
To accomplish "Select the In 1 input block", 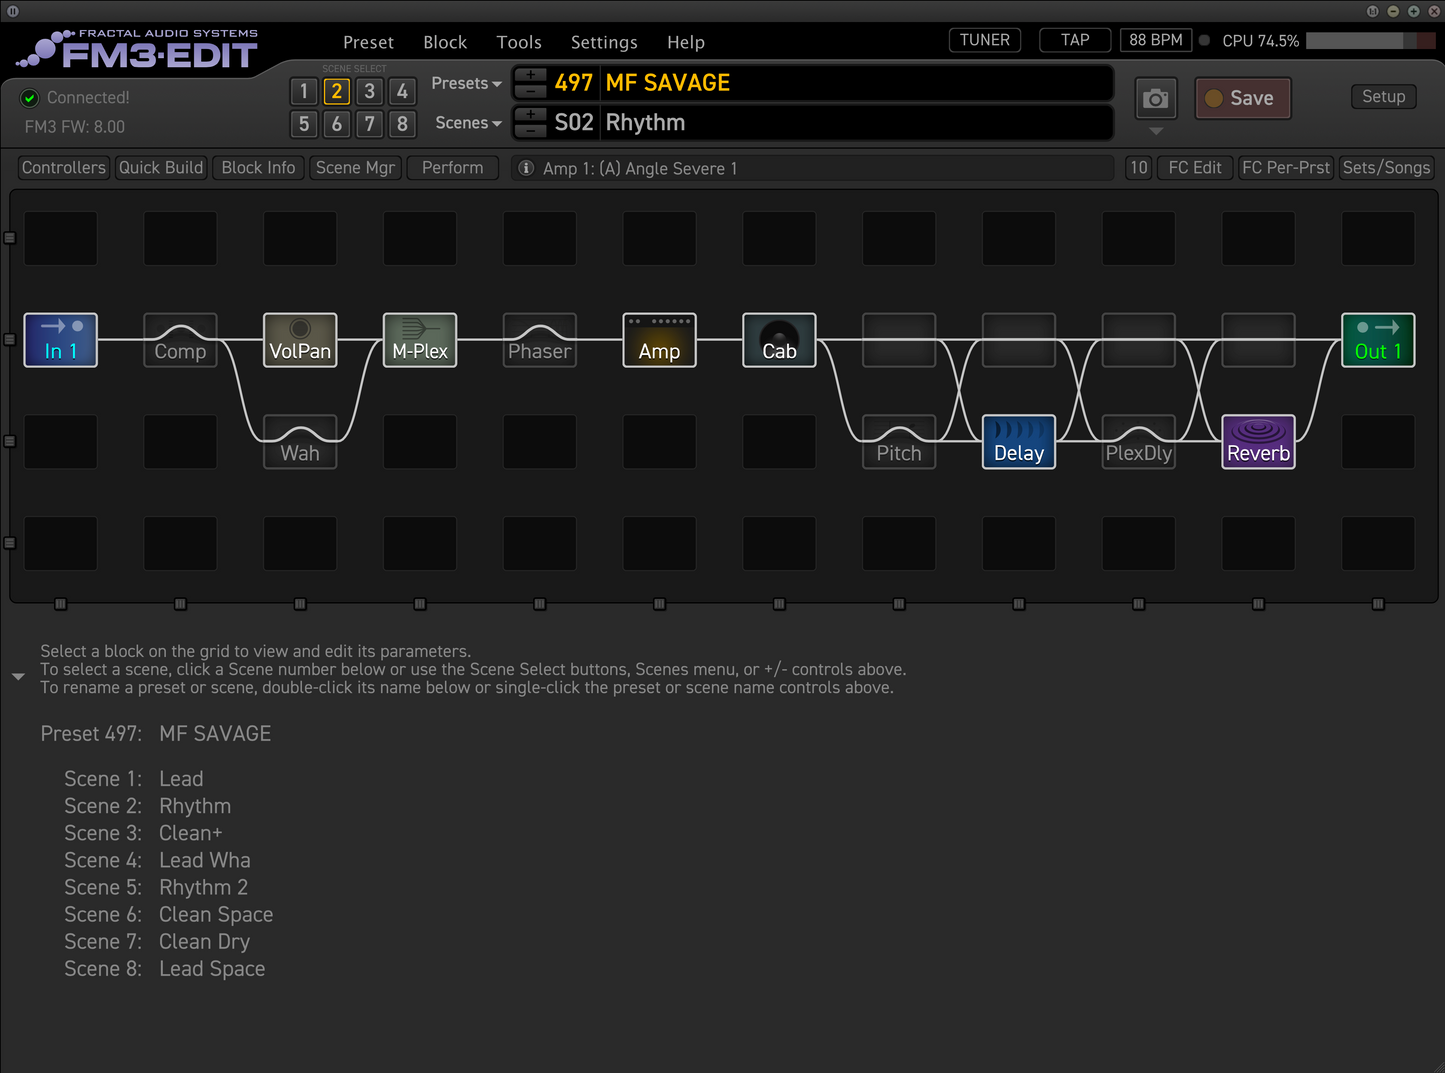I will pyautogui.click(x=60, y=340).
